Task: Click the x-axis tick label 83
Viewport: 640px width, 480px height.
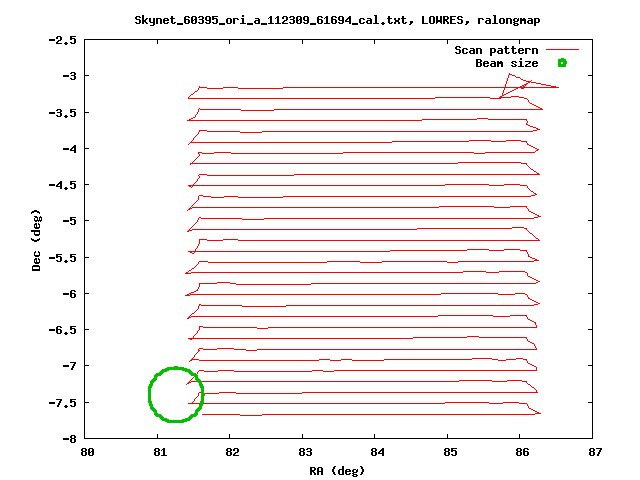Action: pos(305,452)
